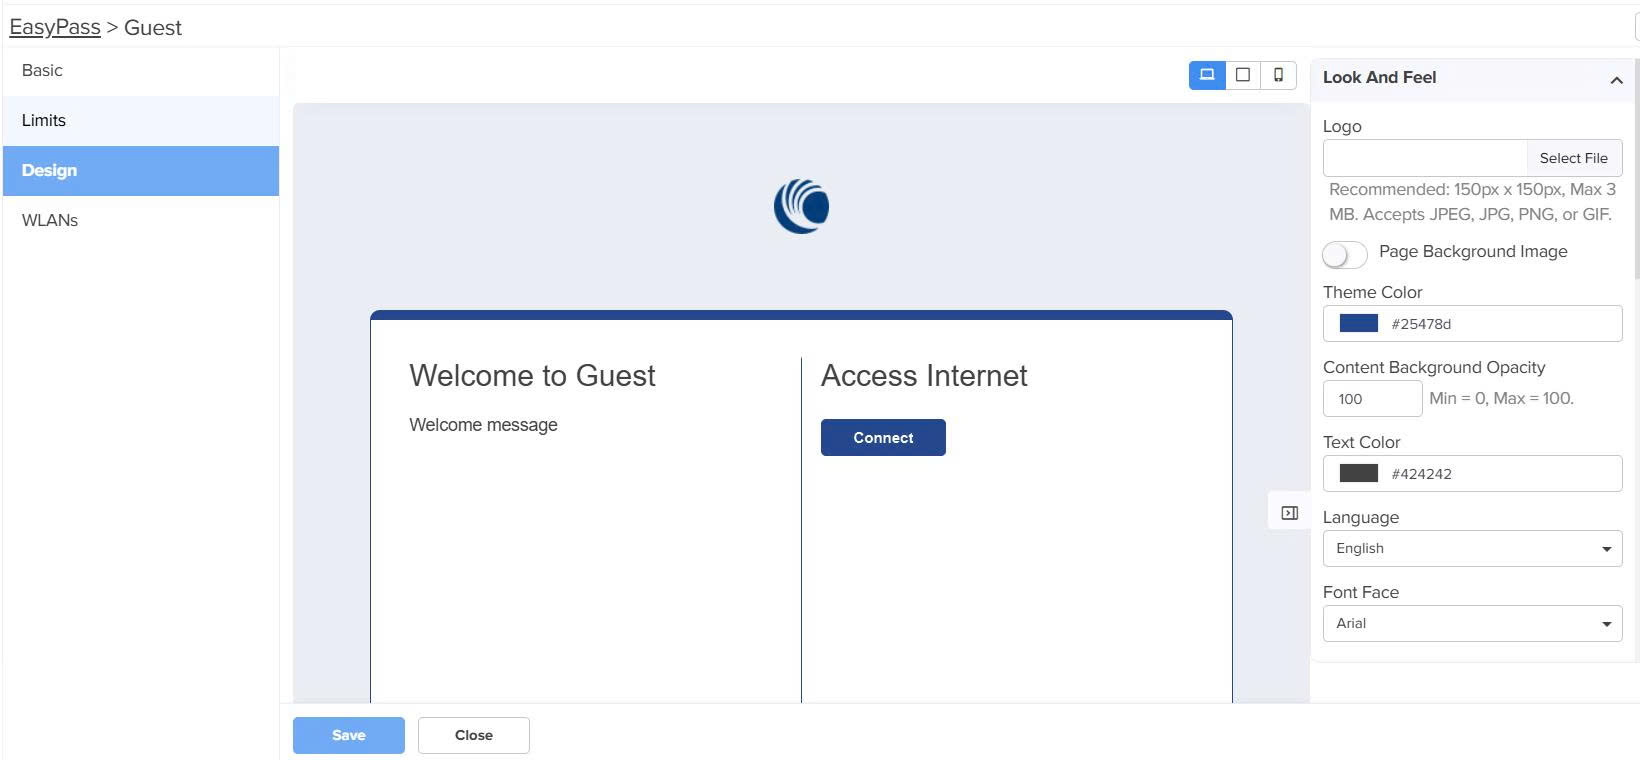Click the portal logo image in preview
Viewport: 1640px width, 760px height.
click(801, 207)
